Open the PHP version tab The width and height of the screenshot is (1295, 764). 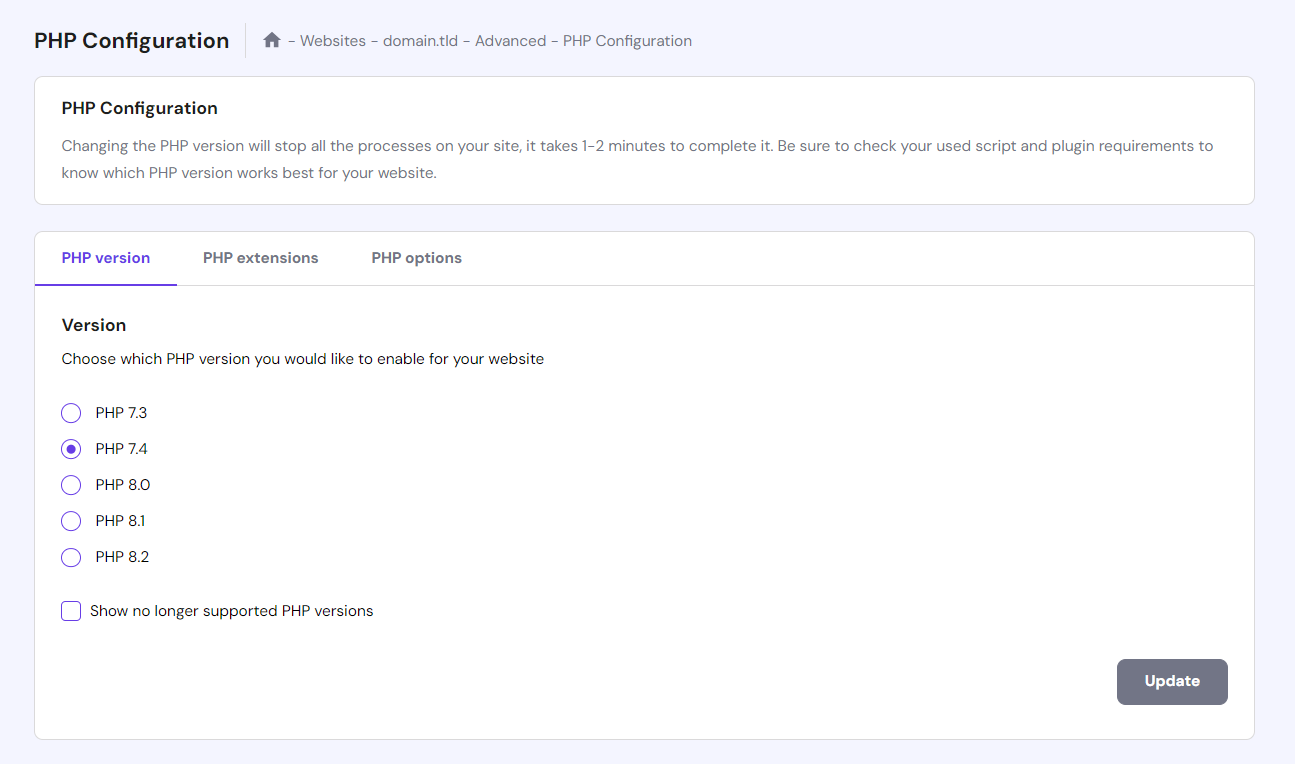click(x=105, y=257)
